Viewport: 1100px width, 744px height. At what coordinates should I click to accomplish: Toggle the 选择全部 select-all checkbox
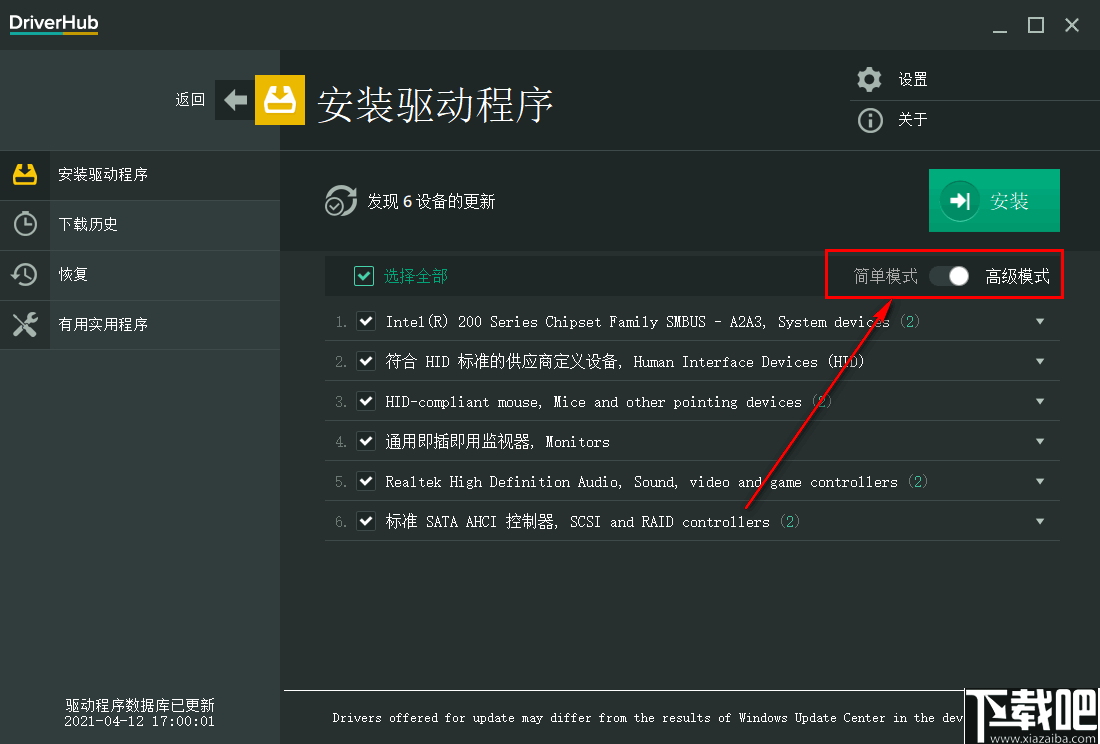point(365,275)
